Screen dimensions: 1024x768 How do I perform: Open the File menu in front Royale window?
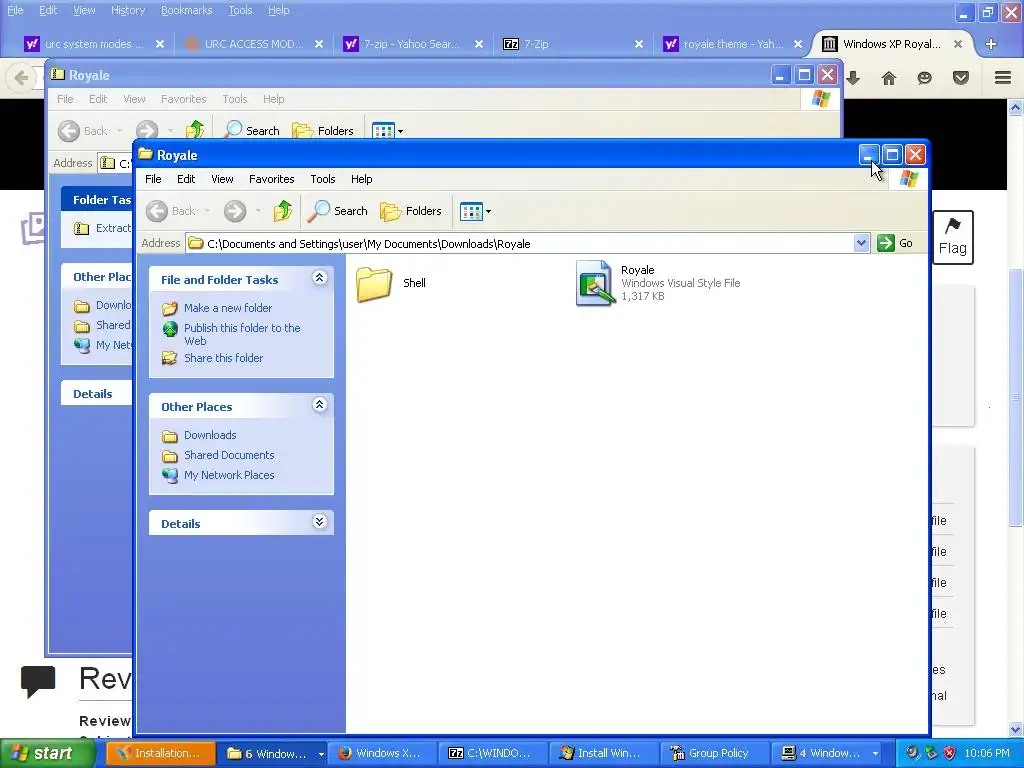(x=153, y=179)
